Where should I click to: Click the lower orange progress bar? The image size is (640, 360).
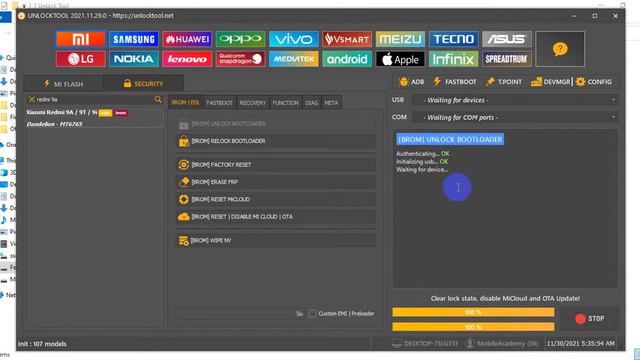coord(473,327)
